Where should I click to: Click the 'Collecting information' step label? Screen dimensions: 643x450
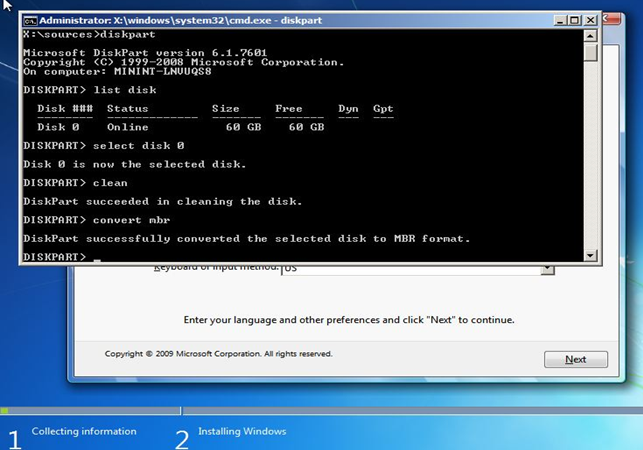84,432
